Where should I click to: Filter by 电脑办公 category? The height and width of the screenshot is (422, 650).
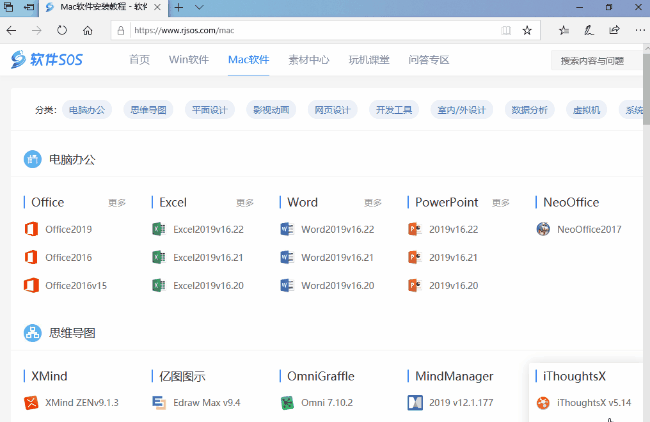point(87,110)
